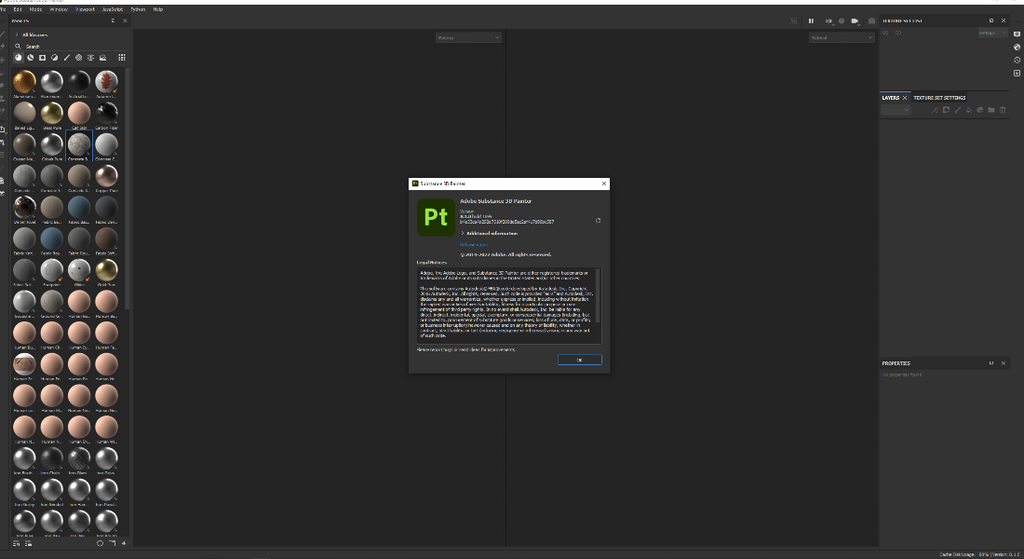Switch to the Layers tab

pos(890,98)
